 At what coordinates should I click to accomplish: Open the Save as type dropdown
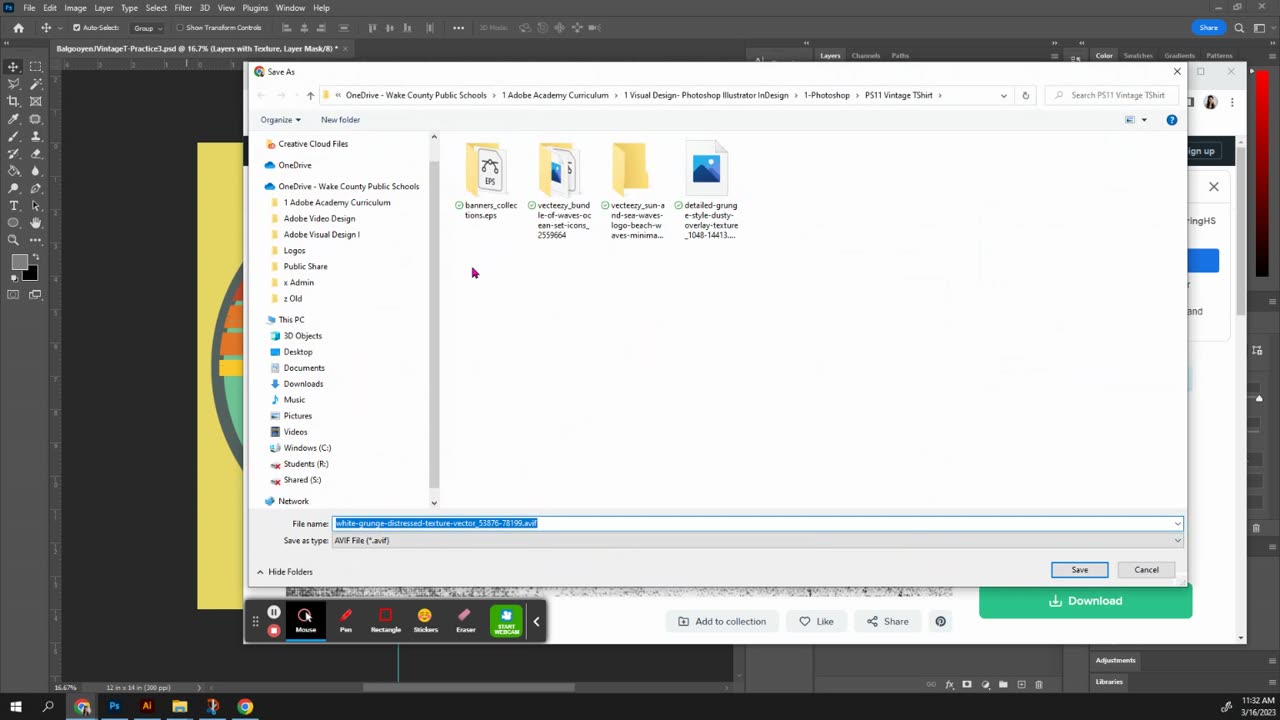757,540
